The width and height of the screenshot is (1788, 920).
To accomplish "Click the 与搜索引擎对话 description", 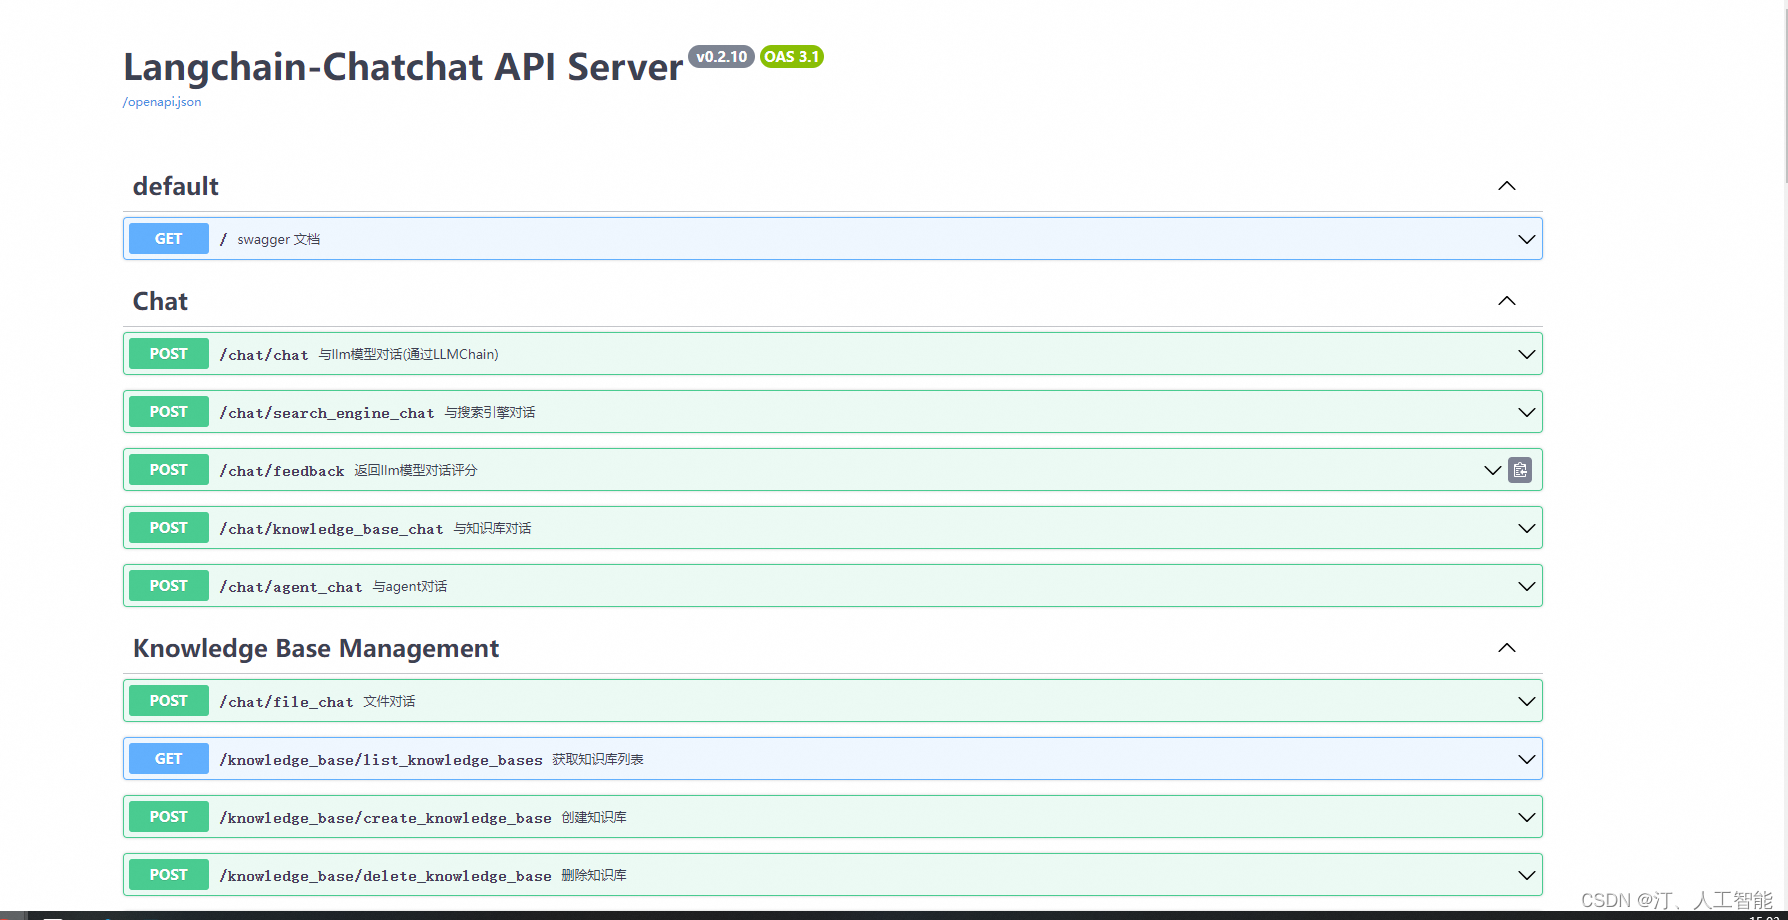I will coord(490,412).
